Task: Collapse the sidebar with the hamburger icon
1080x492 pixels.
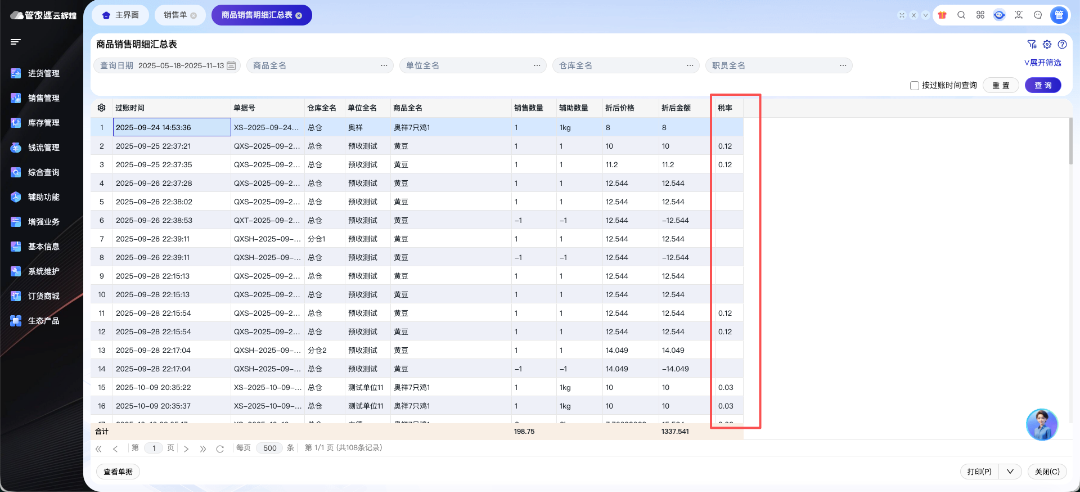Action: [x=15, y=42]
